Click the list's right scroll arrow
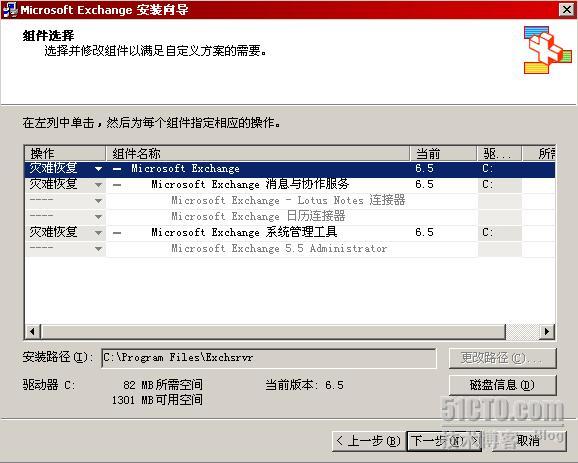The image size is (578, 463). pyautogui.click(x=547, y=331)
